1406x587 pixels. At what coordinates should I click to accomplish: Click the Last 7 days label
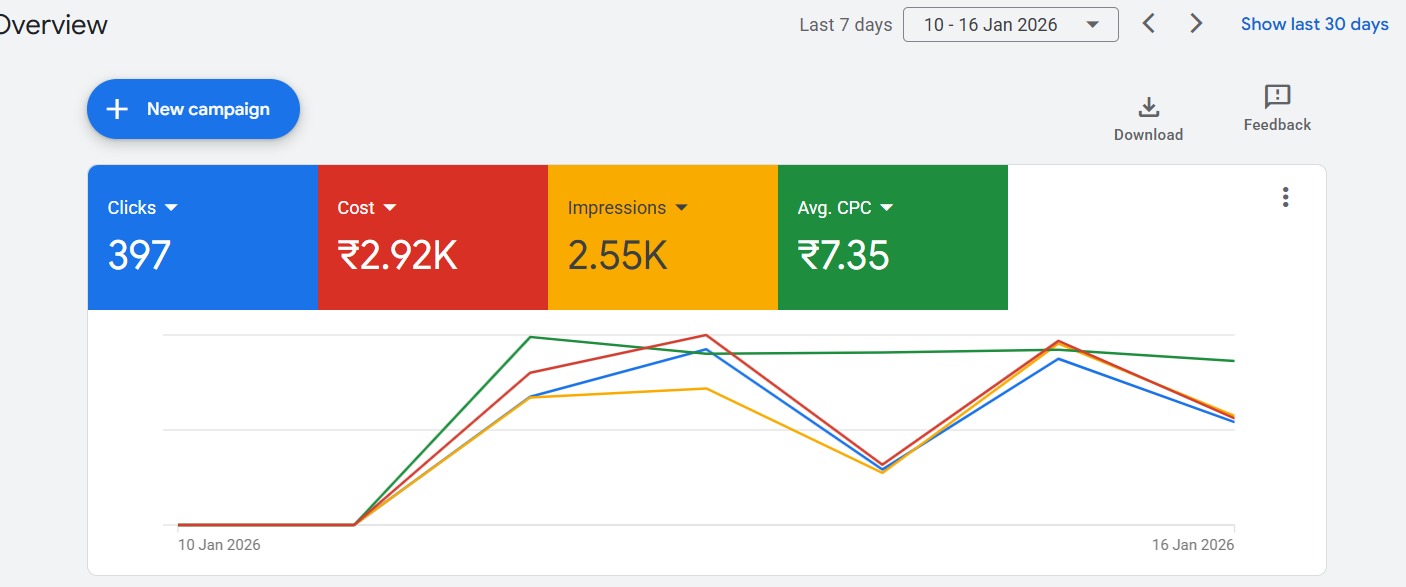[x=845, y=25]
